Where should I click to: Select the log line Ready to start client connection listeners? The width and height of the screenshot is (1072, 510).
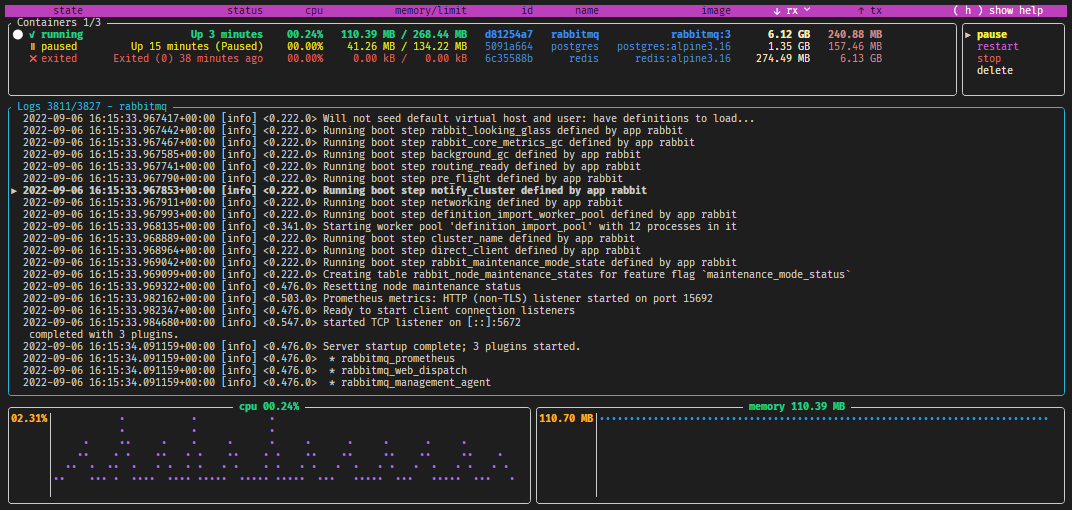[x=299, y=310]
